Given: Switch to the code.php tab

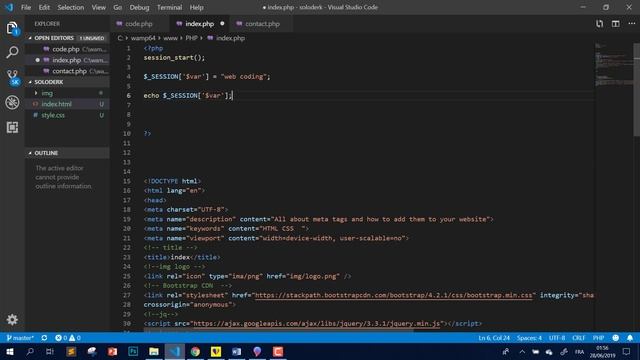Looking at the screenshot, I should click(139, 24).
